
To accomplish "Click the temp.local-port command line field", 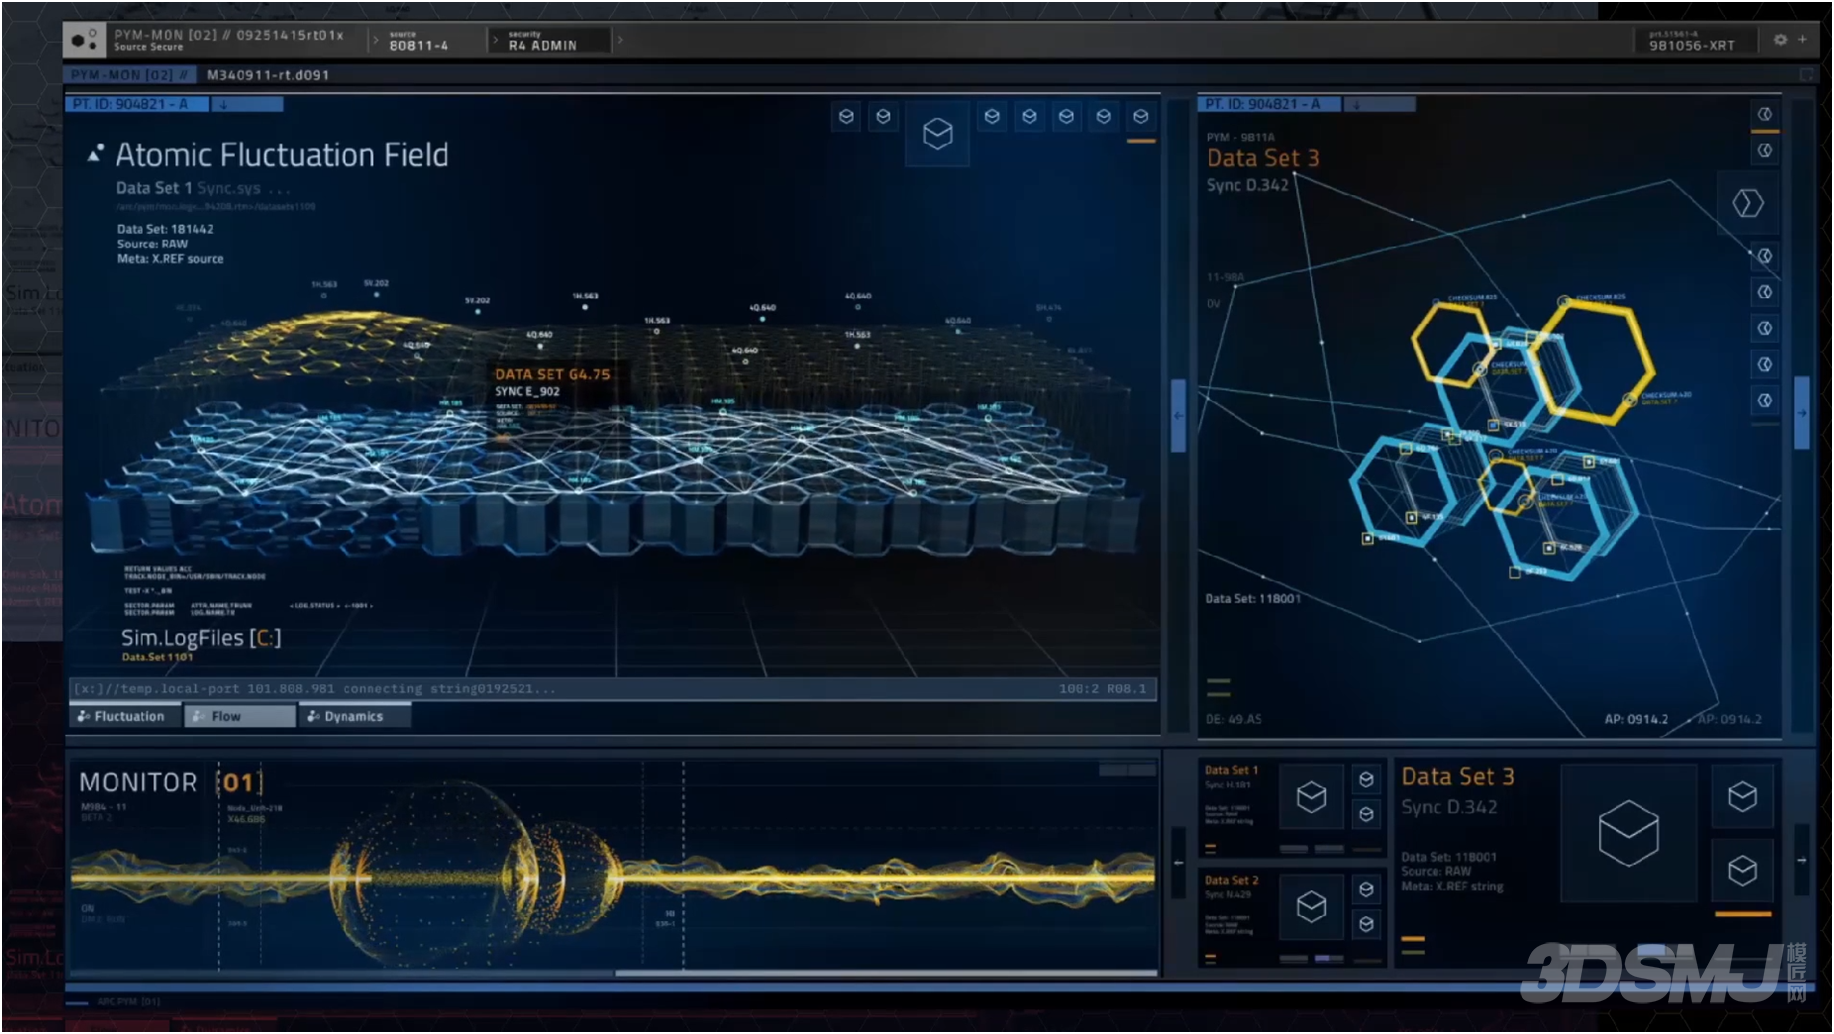I will (x=614, y=688).
